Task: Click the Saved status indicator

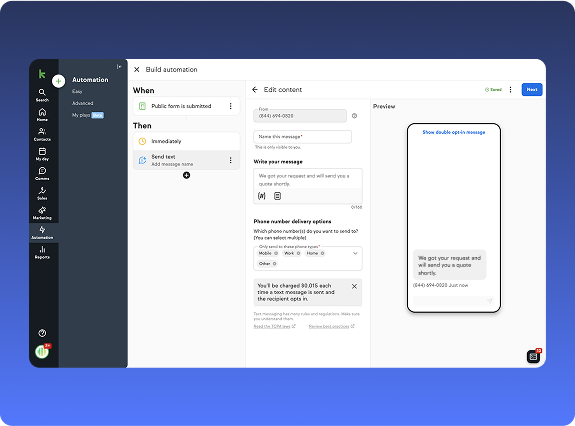Action: tap(493, 89)
